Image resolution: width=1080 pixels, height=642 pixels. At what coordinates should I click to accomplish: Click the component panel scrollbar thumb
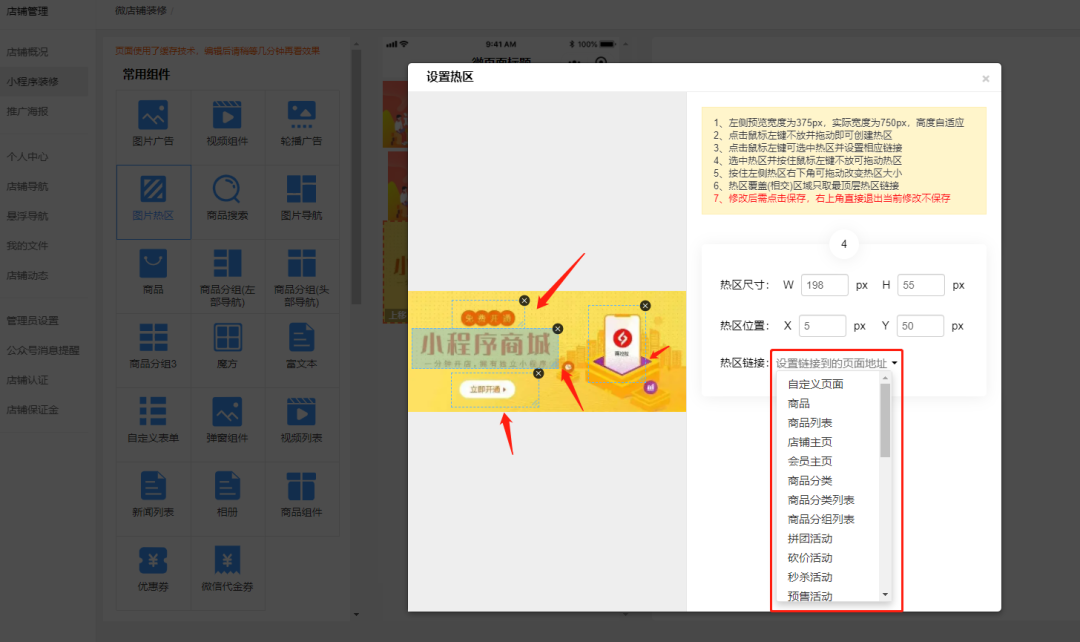(356, 176)
